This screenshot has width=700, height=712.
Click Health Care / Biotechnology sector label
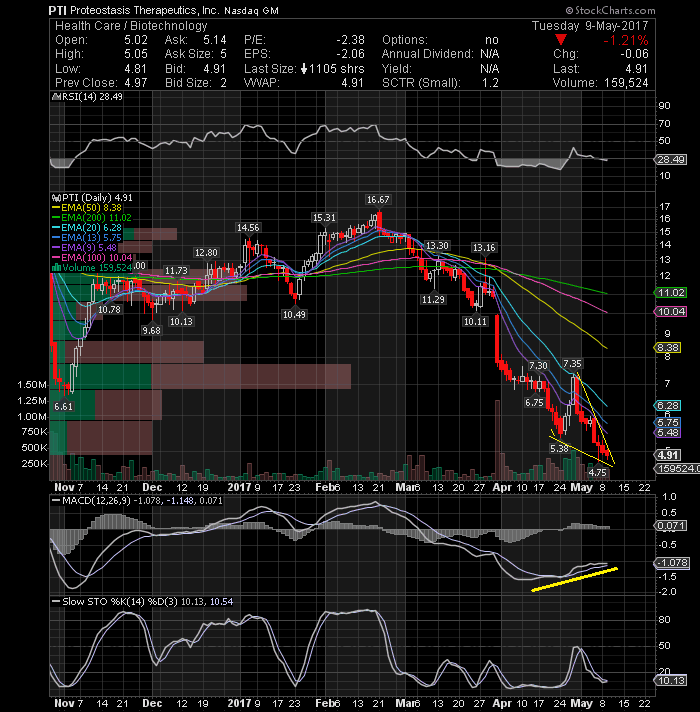point(131,26)
